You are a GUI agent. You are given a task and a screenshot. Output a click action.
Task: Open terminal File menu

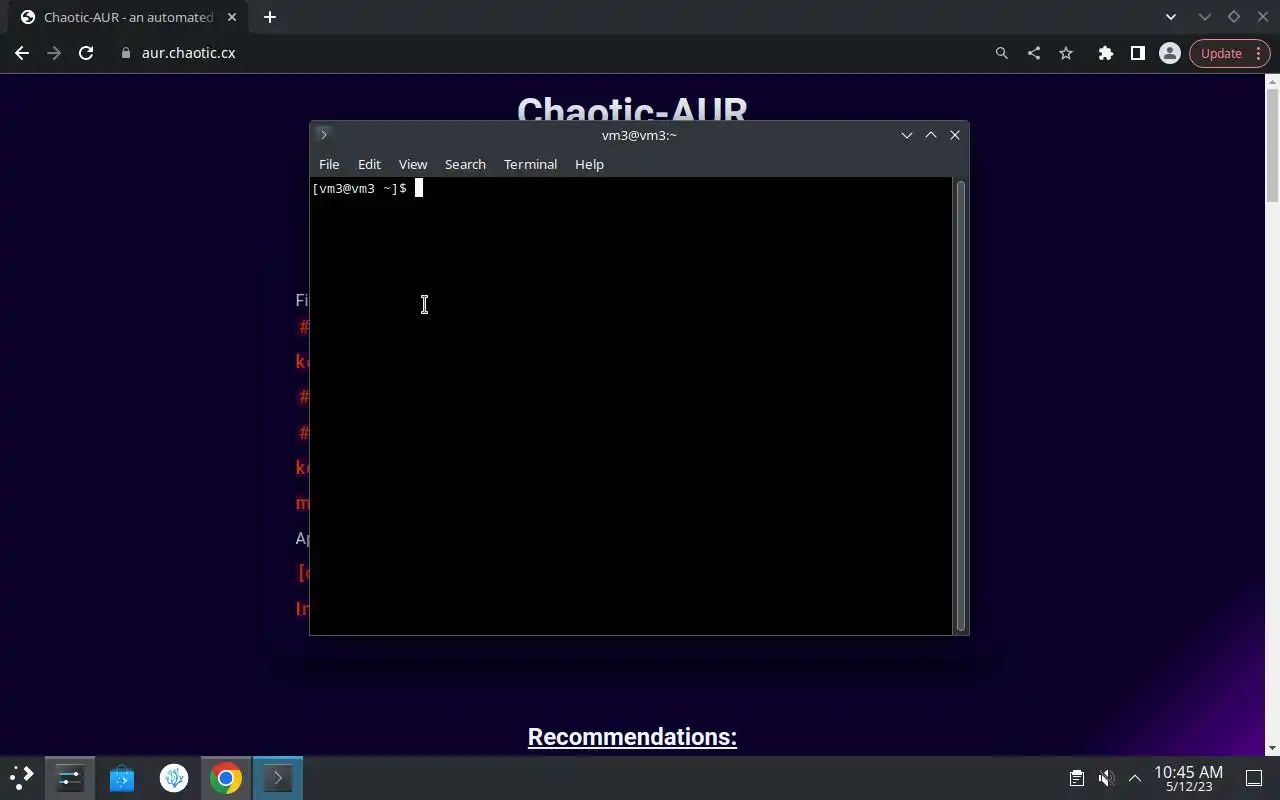[329, 164]
